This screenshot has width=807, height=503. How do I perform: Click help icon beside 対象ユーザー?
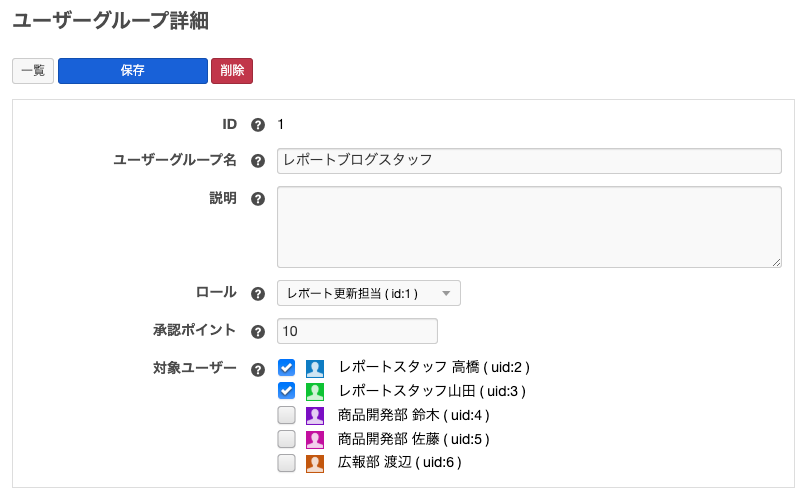258,369
